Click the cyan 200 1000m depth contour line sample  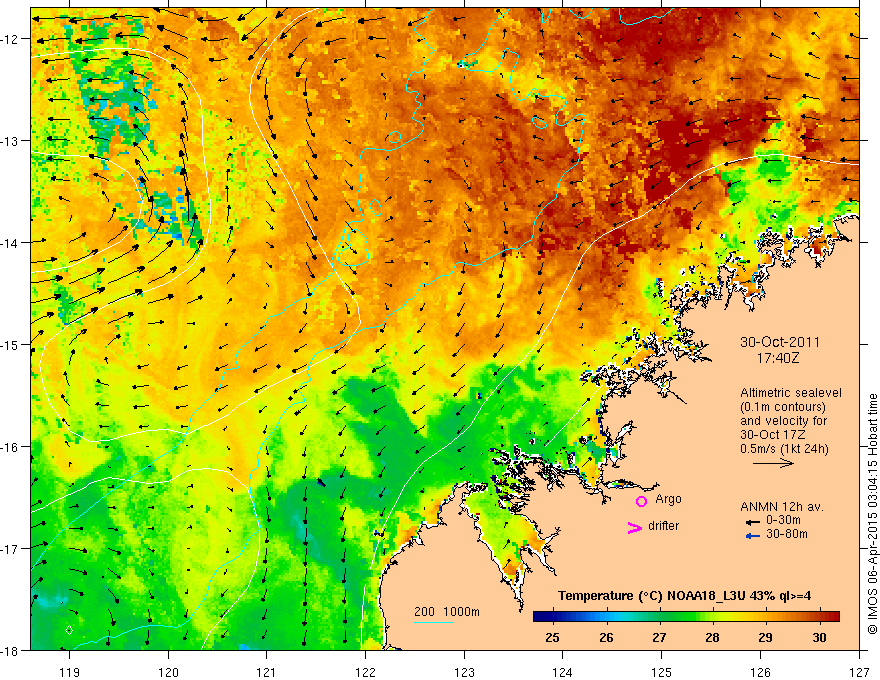pyautogui.click(x=434, y=622)
